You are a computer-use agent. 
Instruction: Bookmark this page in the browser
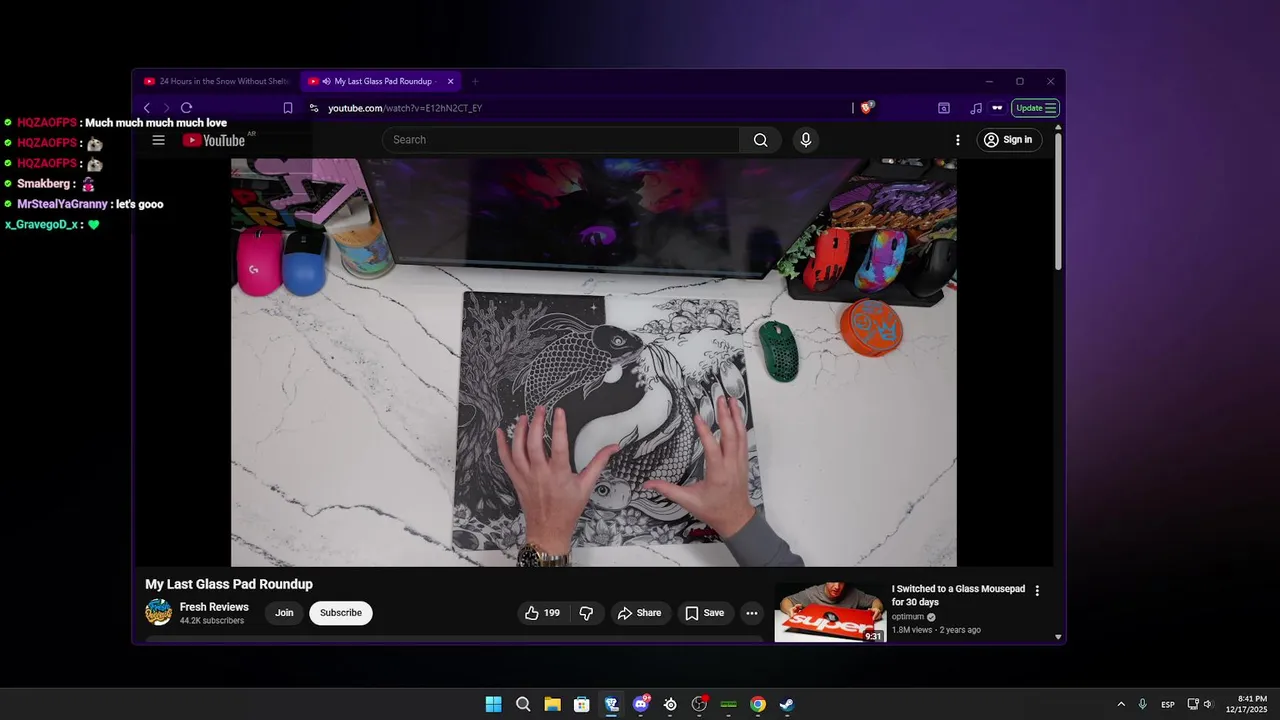click(x=288, y=108)
